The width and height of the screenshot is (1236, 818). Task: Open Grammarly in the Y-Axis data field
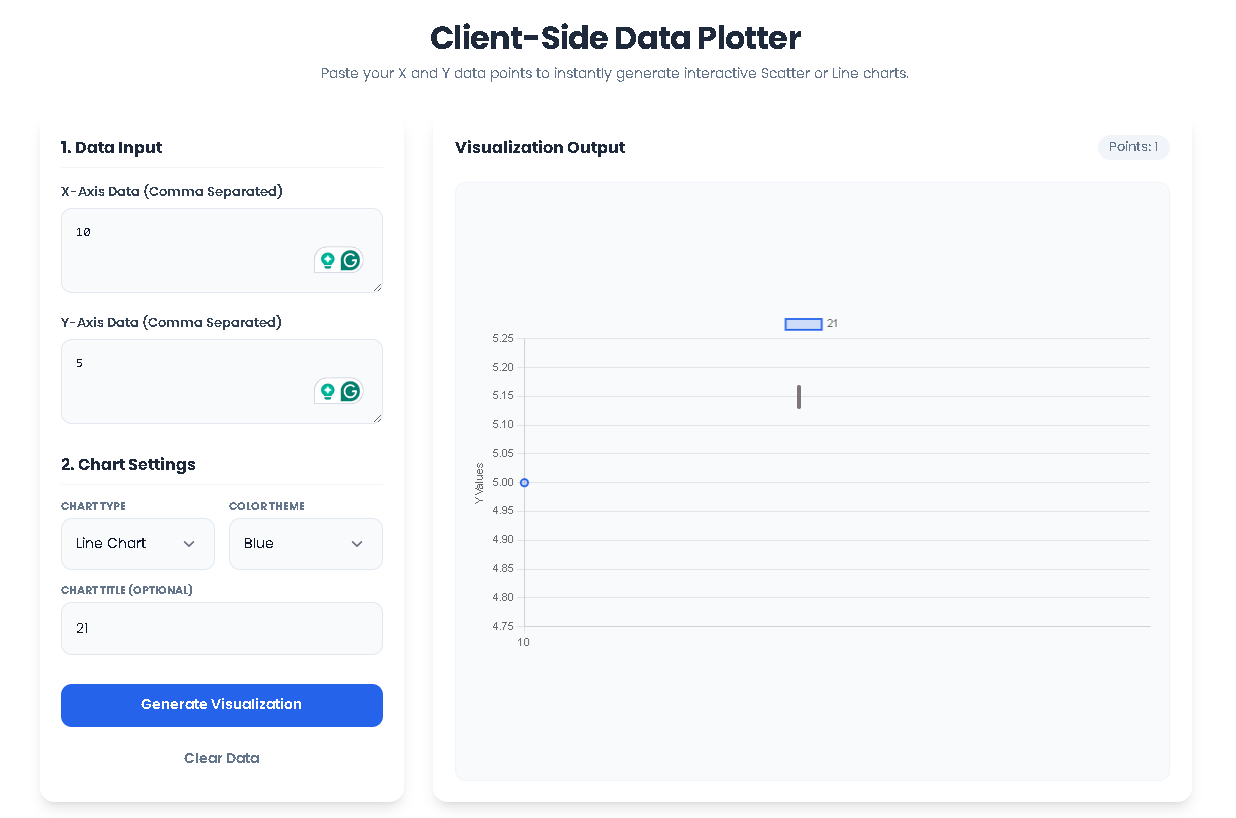(351, 391)
